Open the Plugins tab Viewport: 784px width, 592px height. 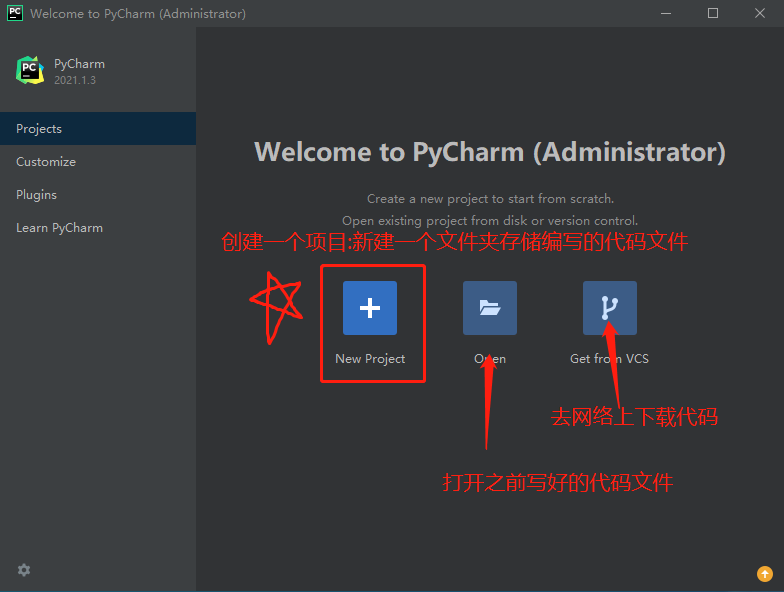[98, 194]
